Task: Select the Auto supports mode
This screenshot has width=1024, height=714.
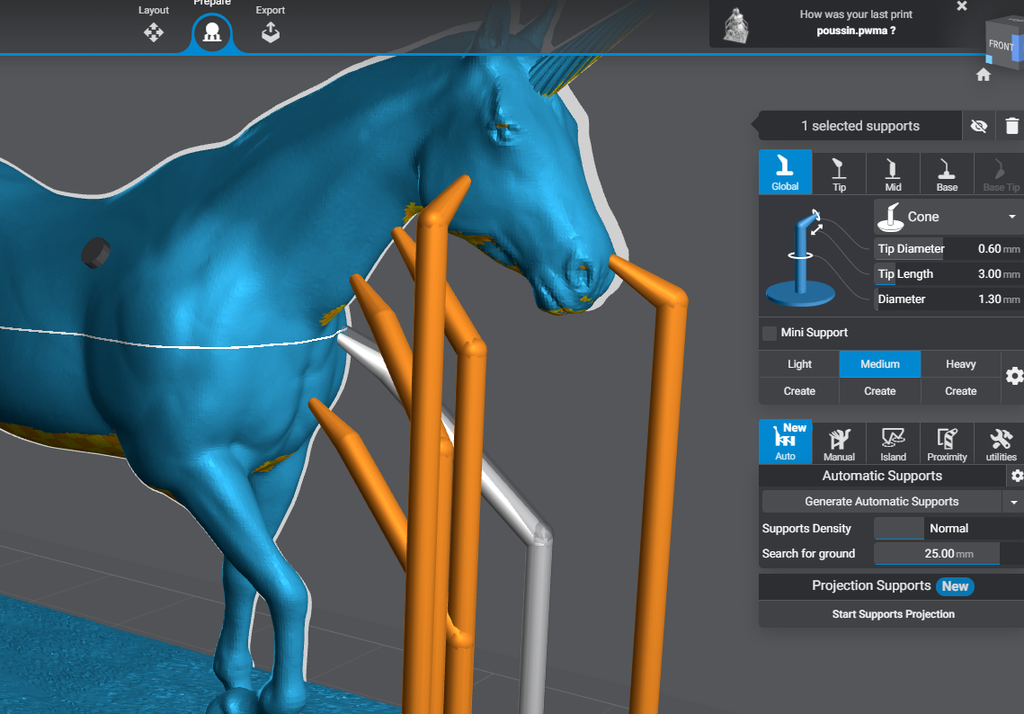Action: click(785, 443)
